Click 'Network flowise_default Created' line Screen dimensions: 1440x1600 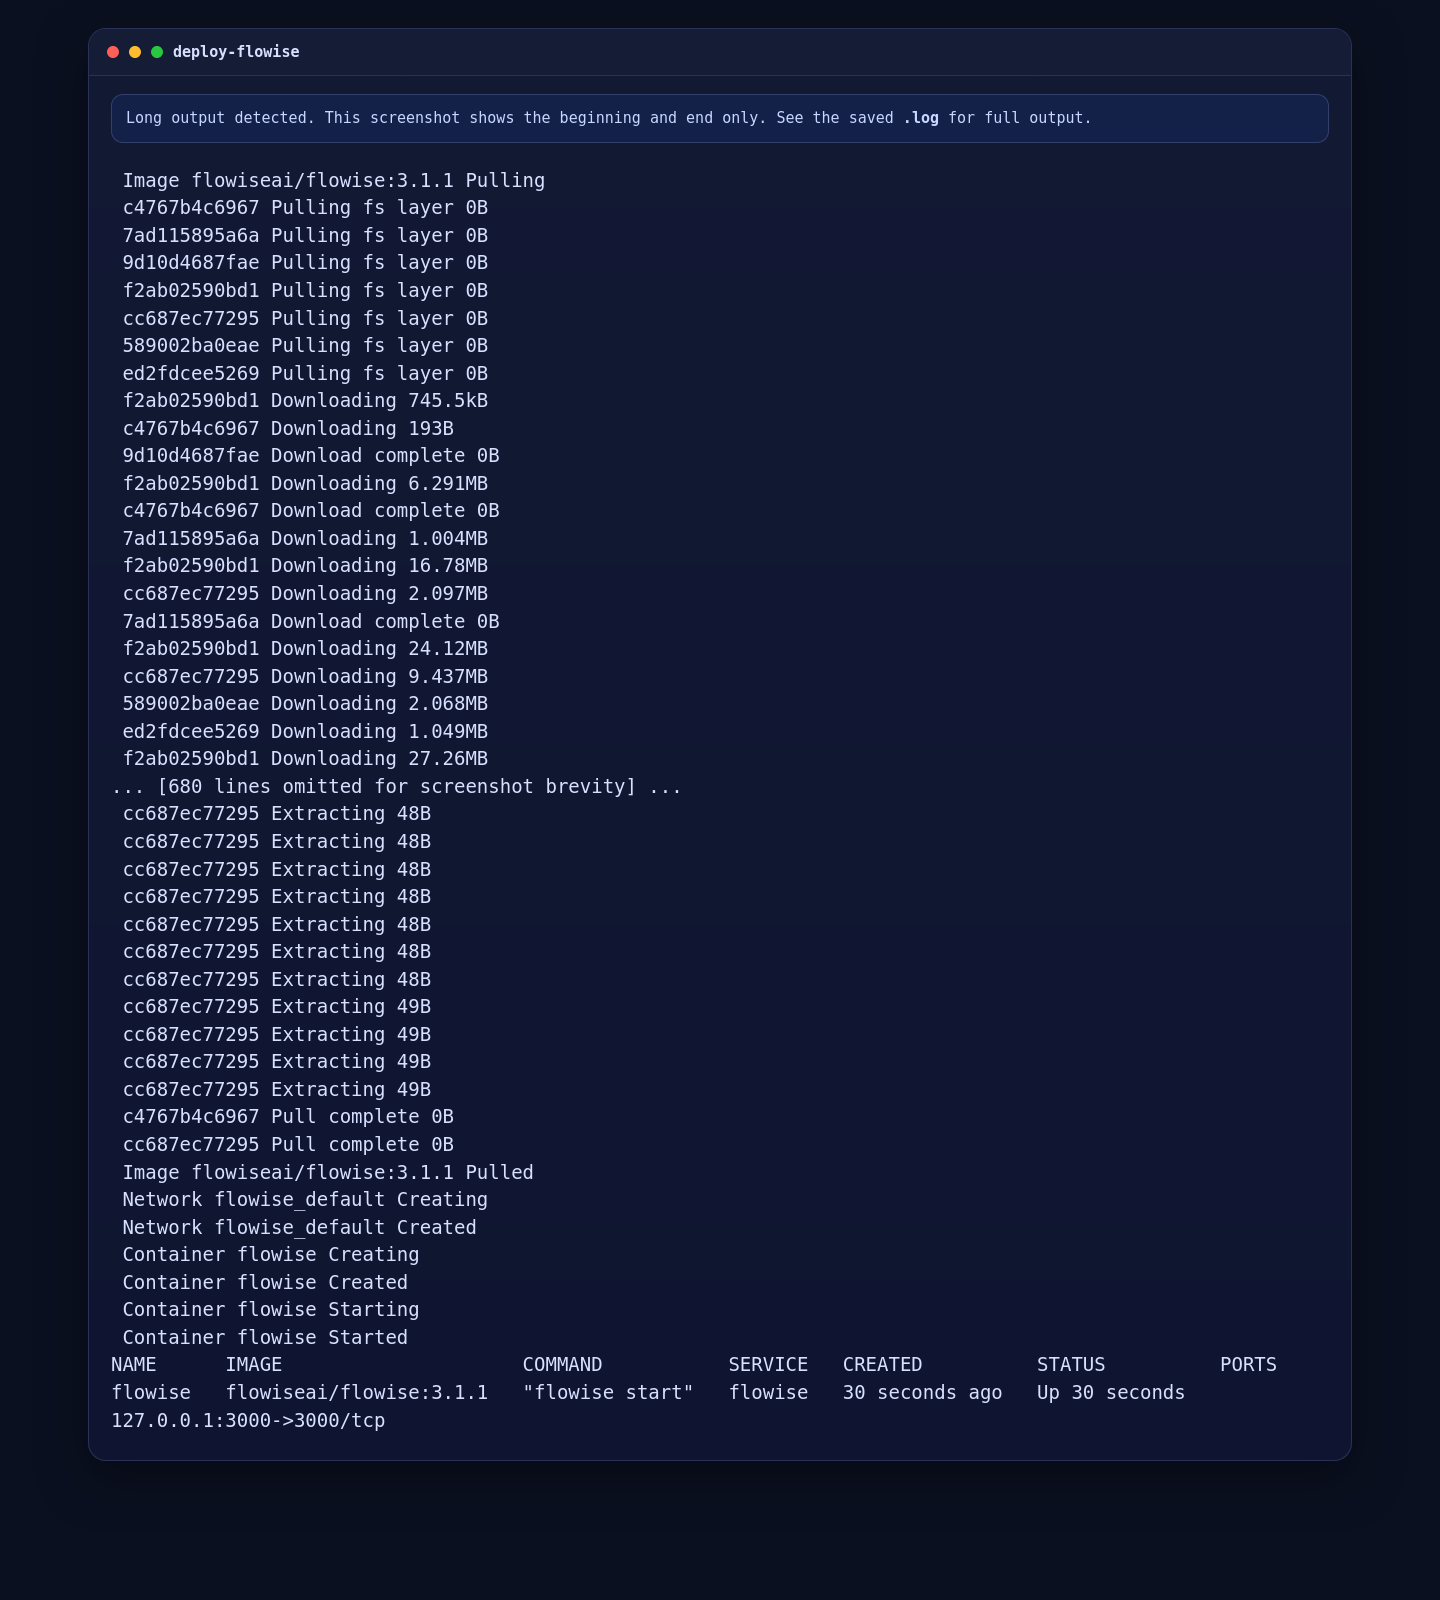coord(299,1228)
